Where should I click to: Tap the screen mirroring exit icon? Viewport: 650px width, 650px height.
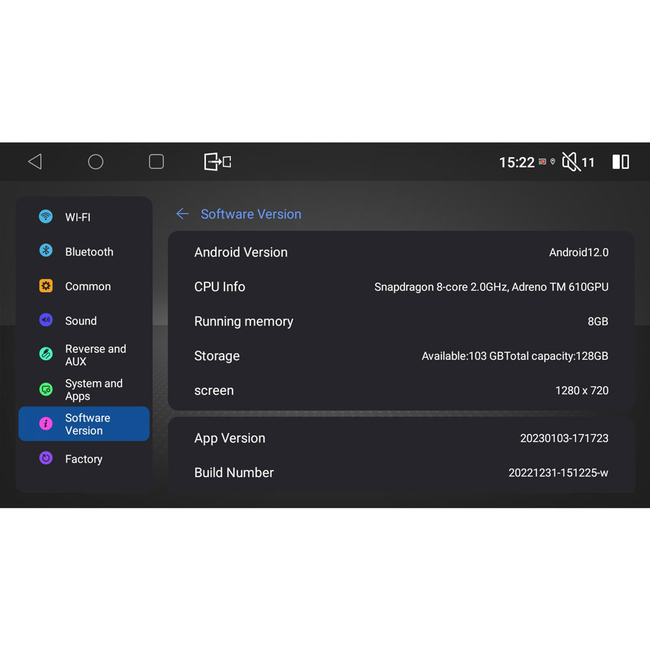[217, 162]
